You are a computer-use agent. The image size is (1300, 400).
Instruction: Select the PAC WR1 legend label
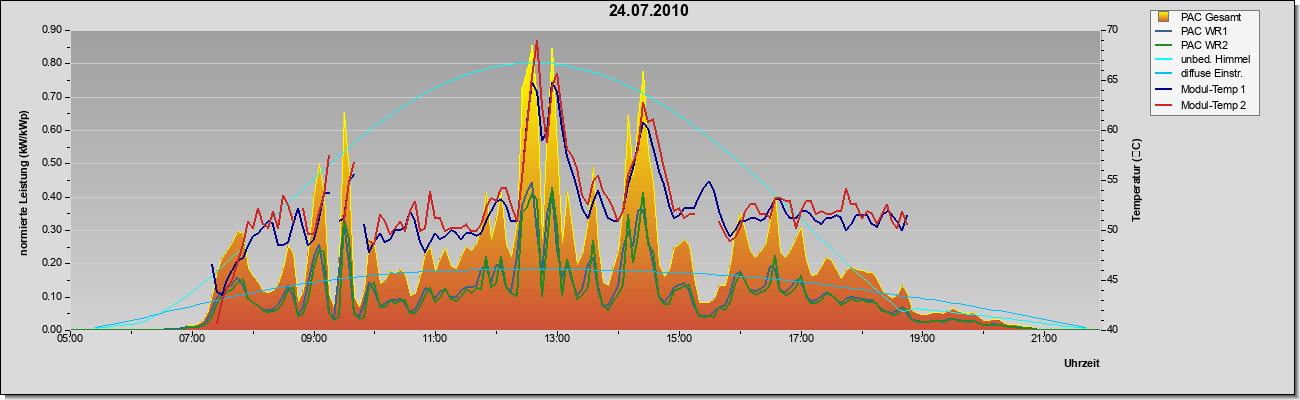coord(1204,31)
